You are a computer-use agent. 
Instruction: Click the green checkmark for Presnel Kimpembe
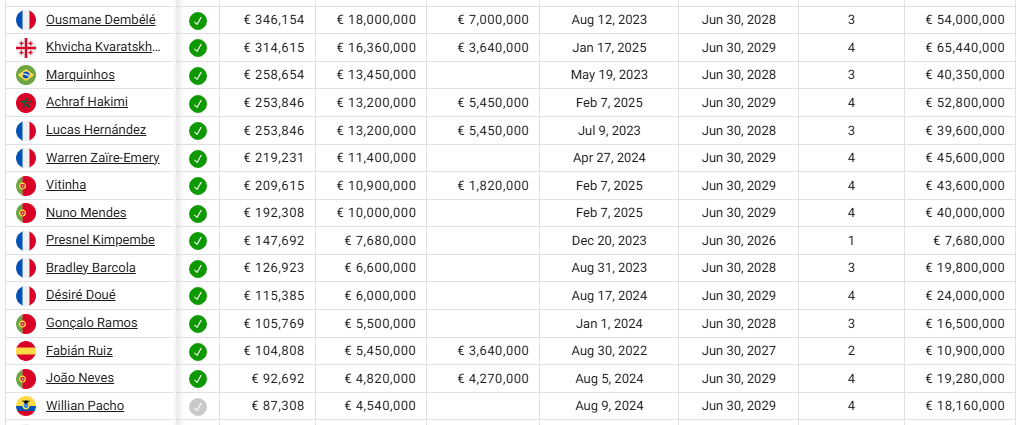tap(198, 241)
